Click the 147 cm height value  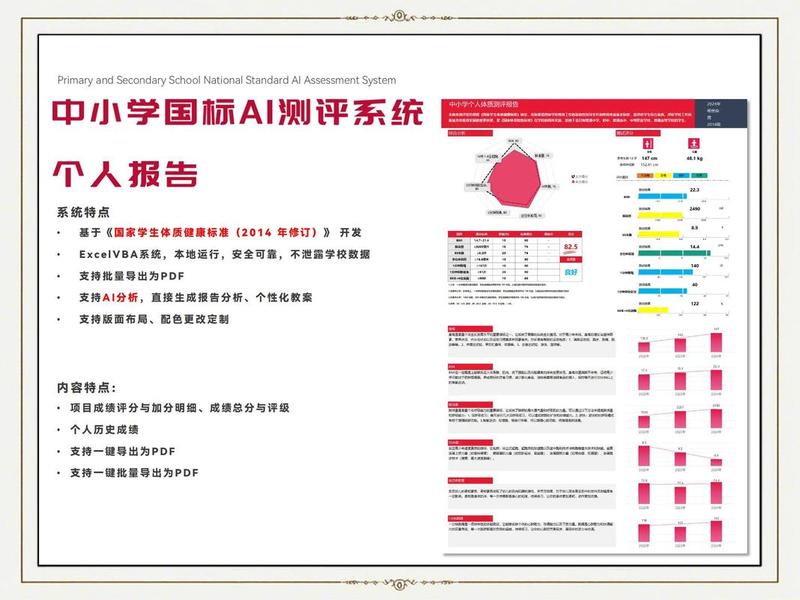click(649, 159)
